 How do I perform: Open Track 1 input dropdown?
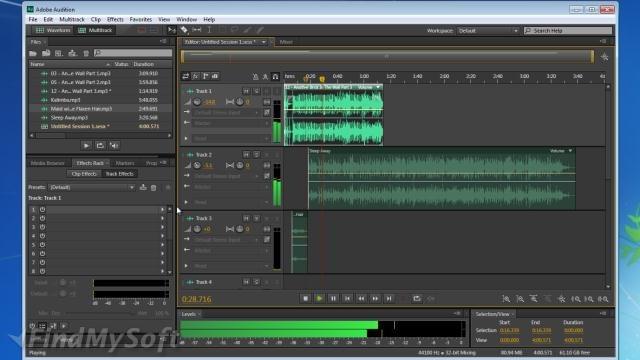point(227,112)
